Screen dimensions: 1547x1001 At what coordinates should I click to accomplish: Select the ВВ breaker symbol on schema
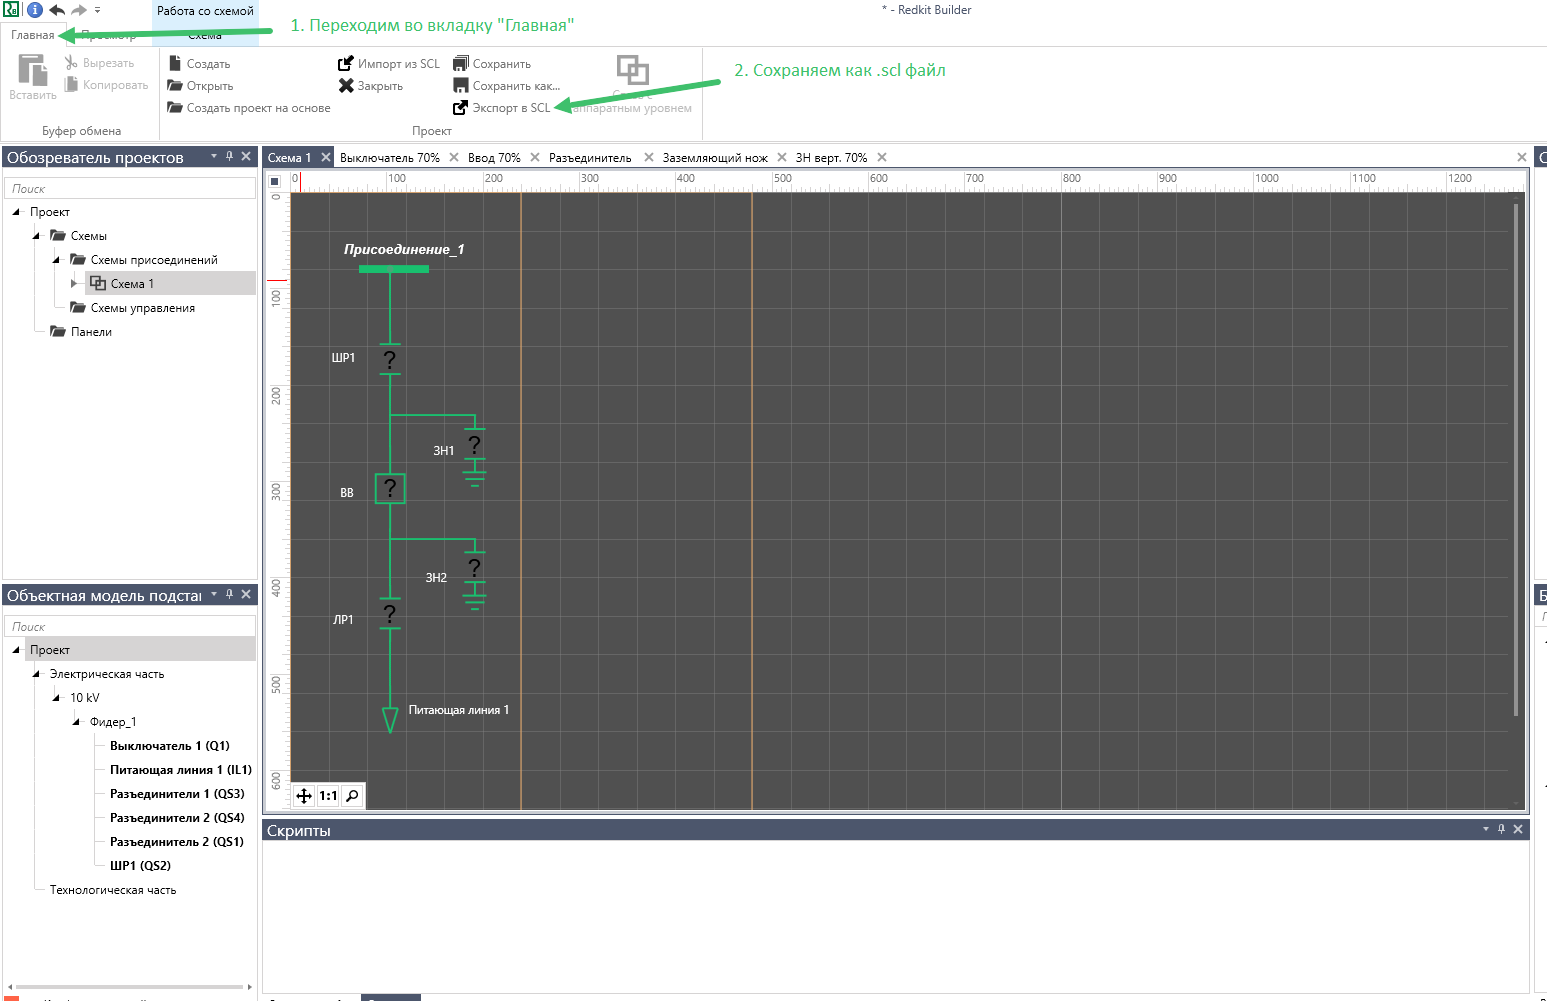(390, 488)
